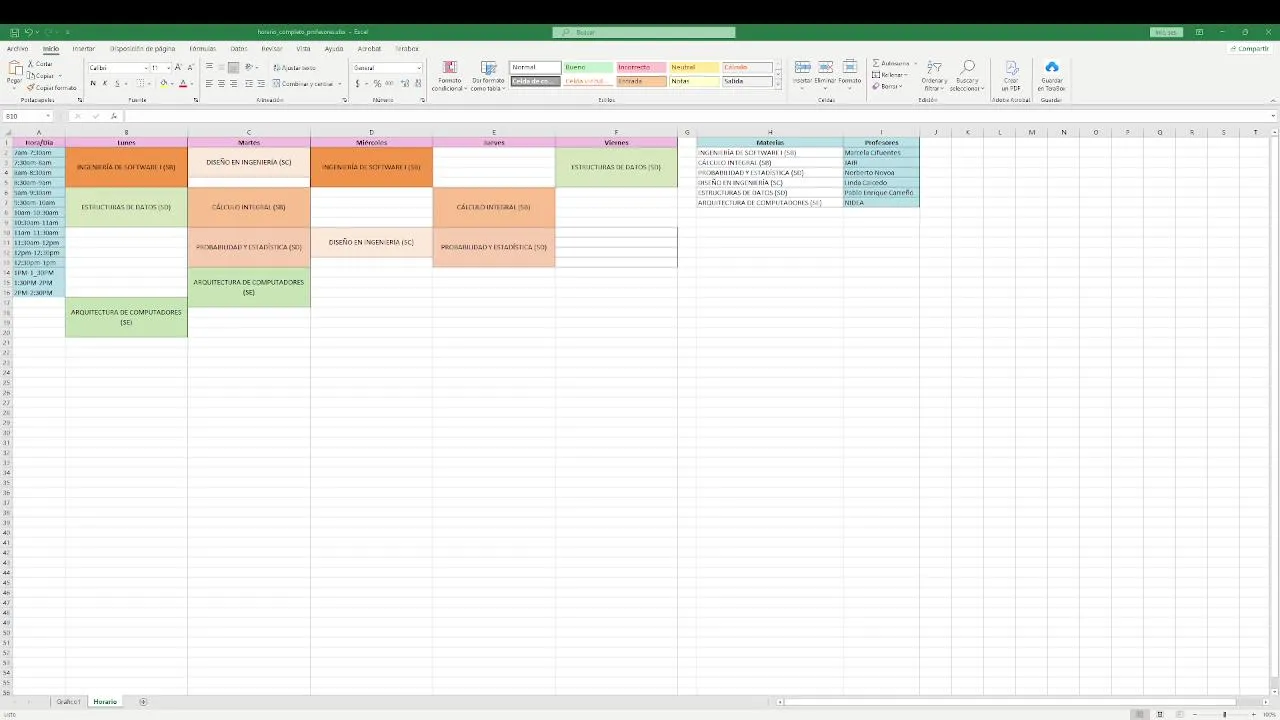Image resolution: width=1280 pixels, height=720 pixels.
Task: Apply the Neutral cell style
Action: coord(694,67)
